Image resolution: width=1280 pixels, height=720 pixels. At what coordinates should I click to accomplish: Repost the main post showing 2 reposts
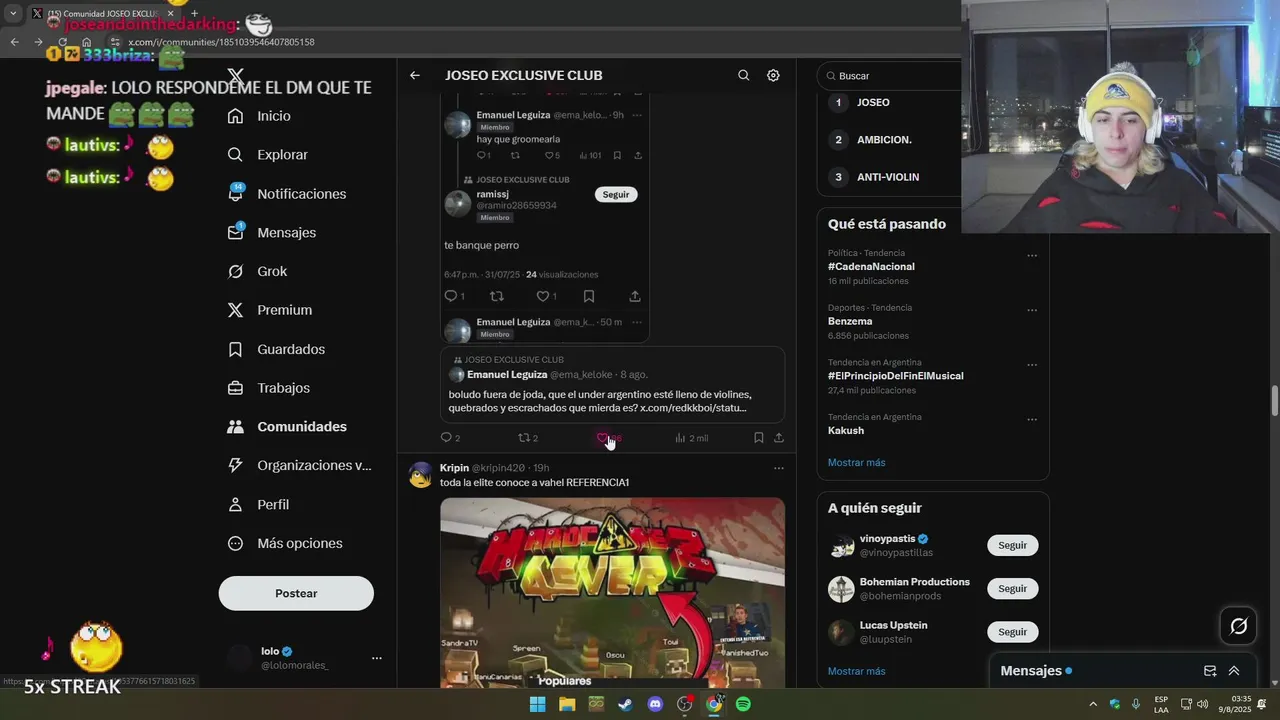[x=528, y=438]
